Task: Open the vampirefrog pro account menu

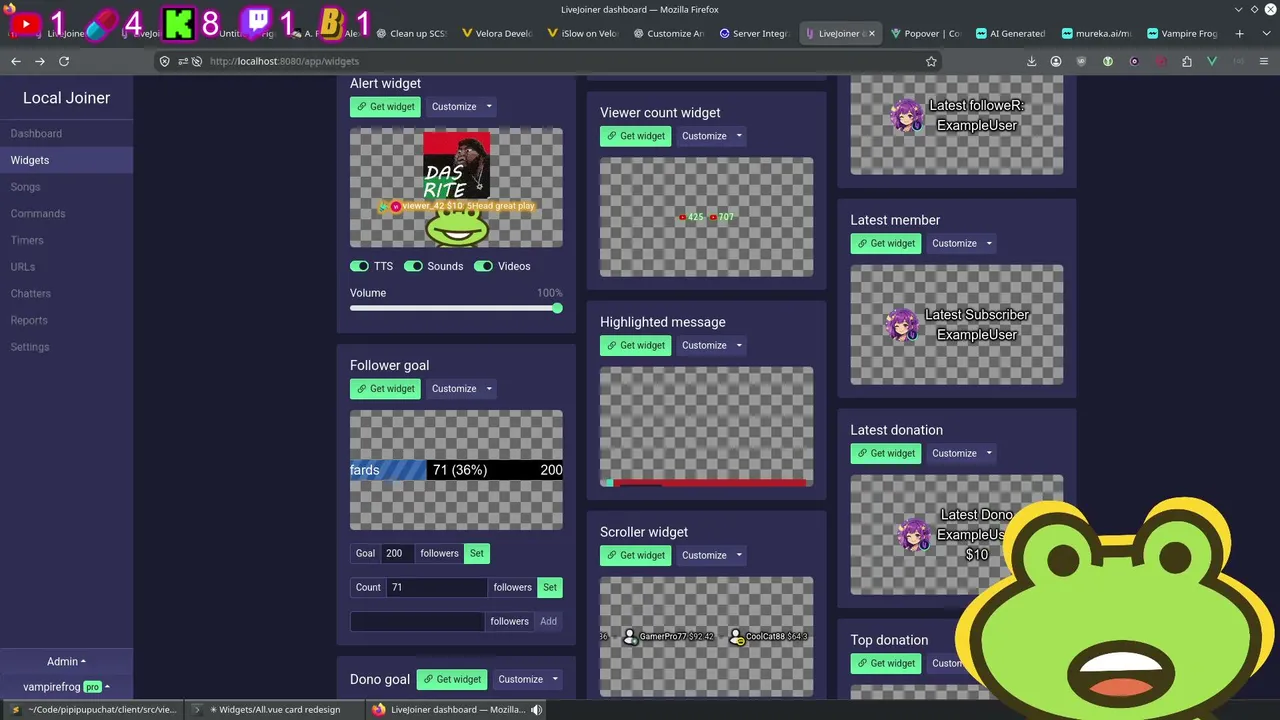Action: point(66,687)
